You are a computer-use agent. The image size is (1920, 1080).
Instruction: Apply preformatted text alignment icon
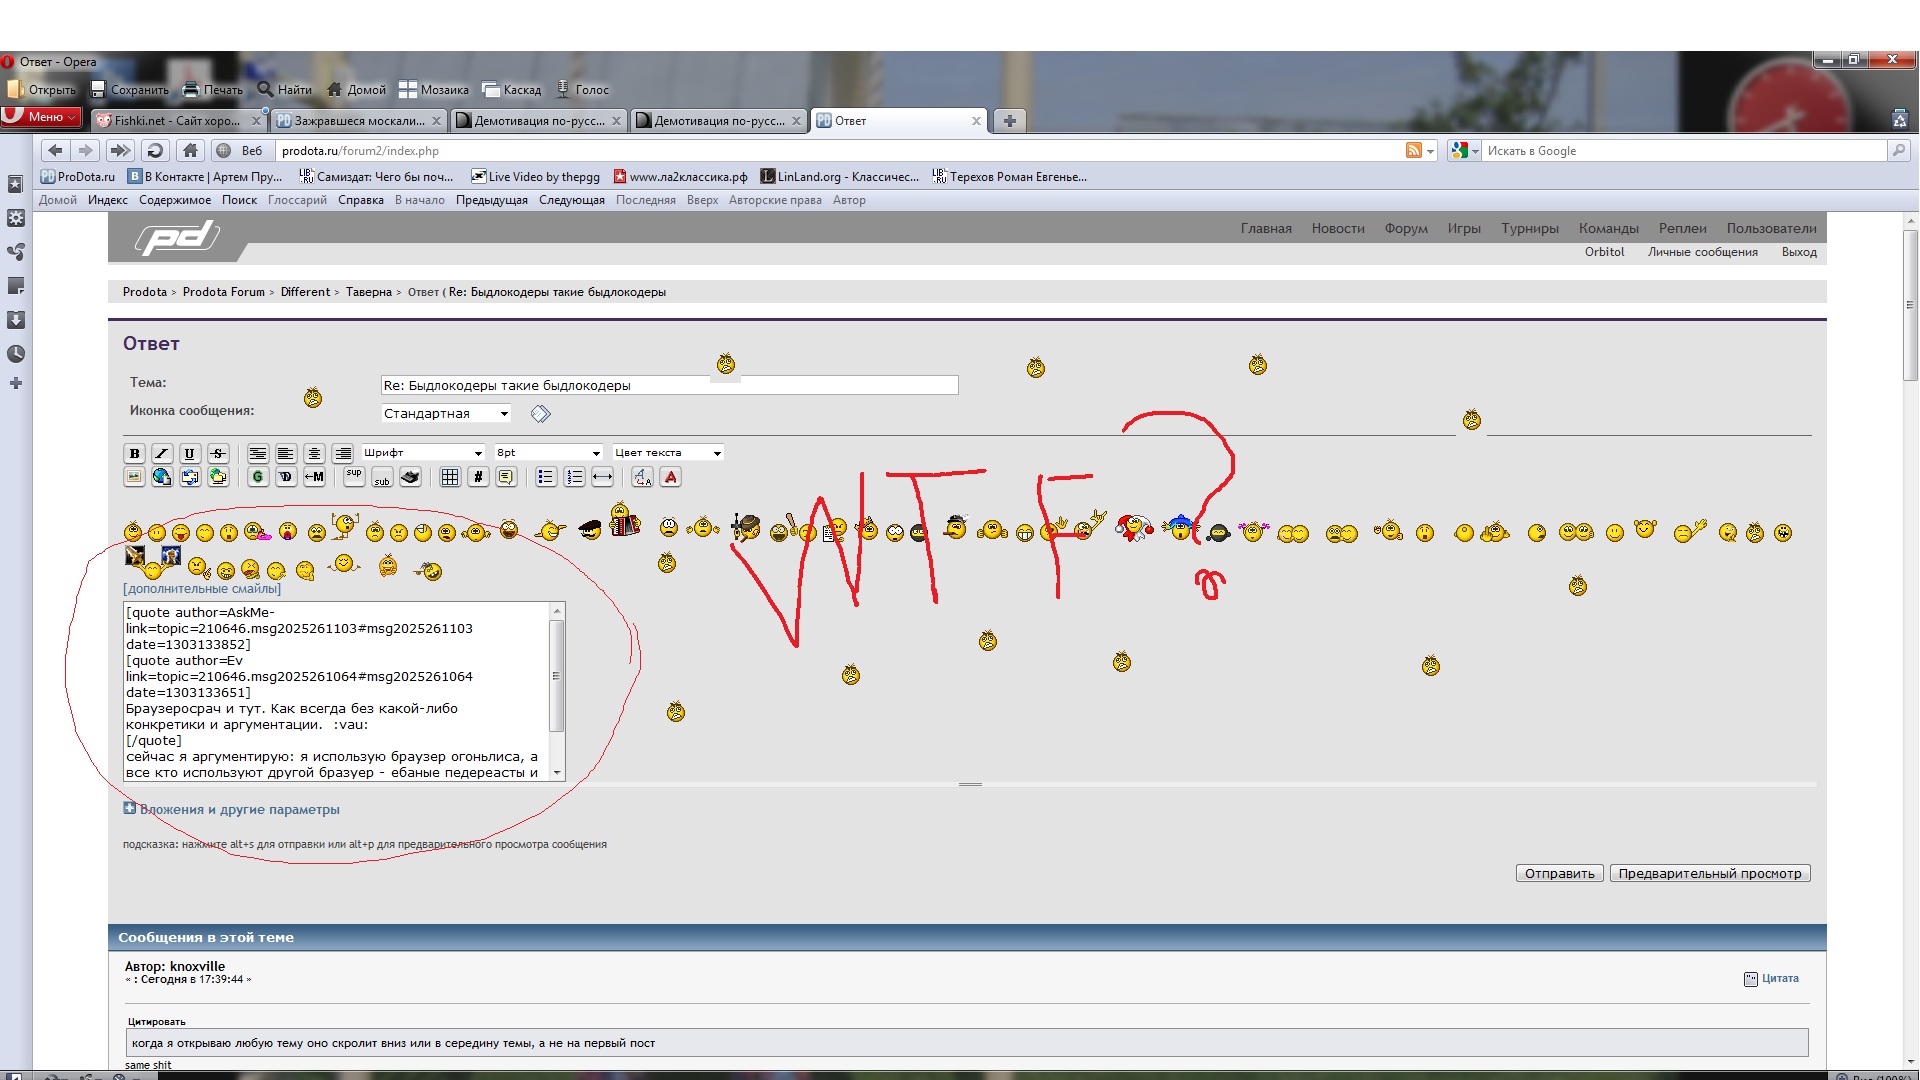[257, 453]
